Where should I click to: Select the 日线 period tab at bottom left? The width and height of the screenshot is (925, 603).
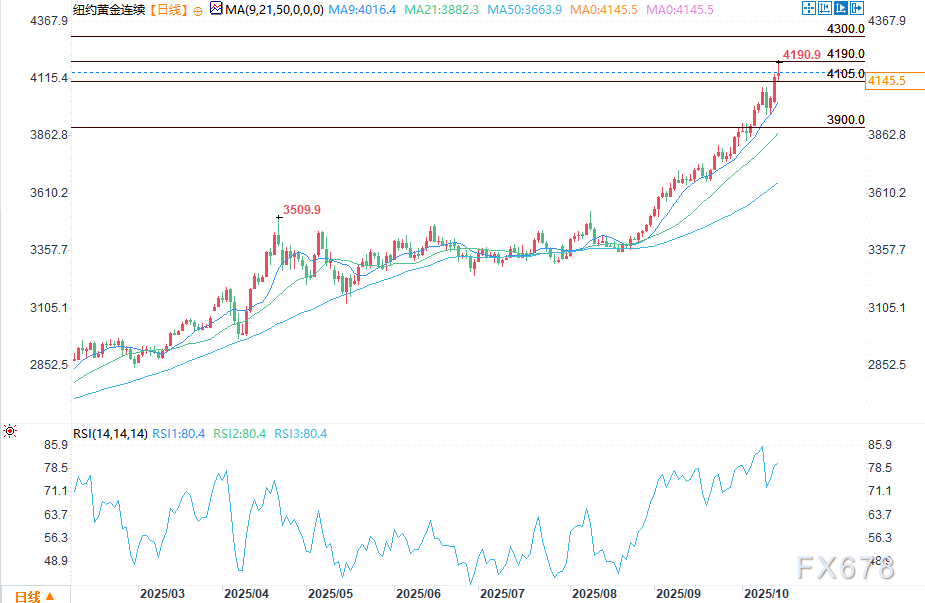26,597
